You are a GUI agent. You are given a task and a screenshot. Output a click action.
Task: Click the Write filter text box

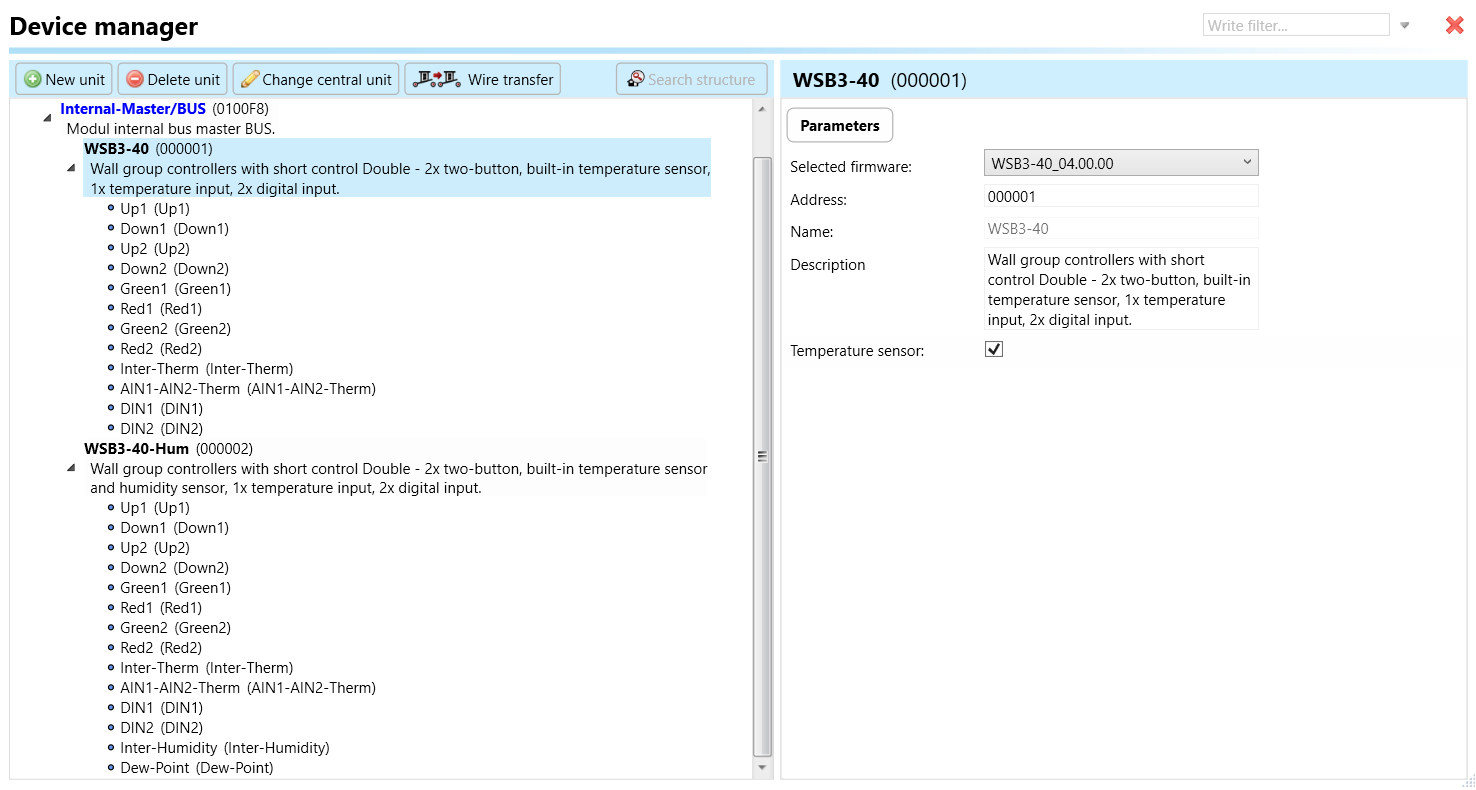point(1295,26)
